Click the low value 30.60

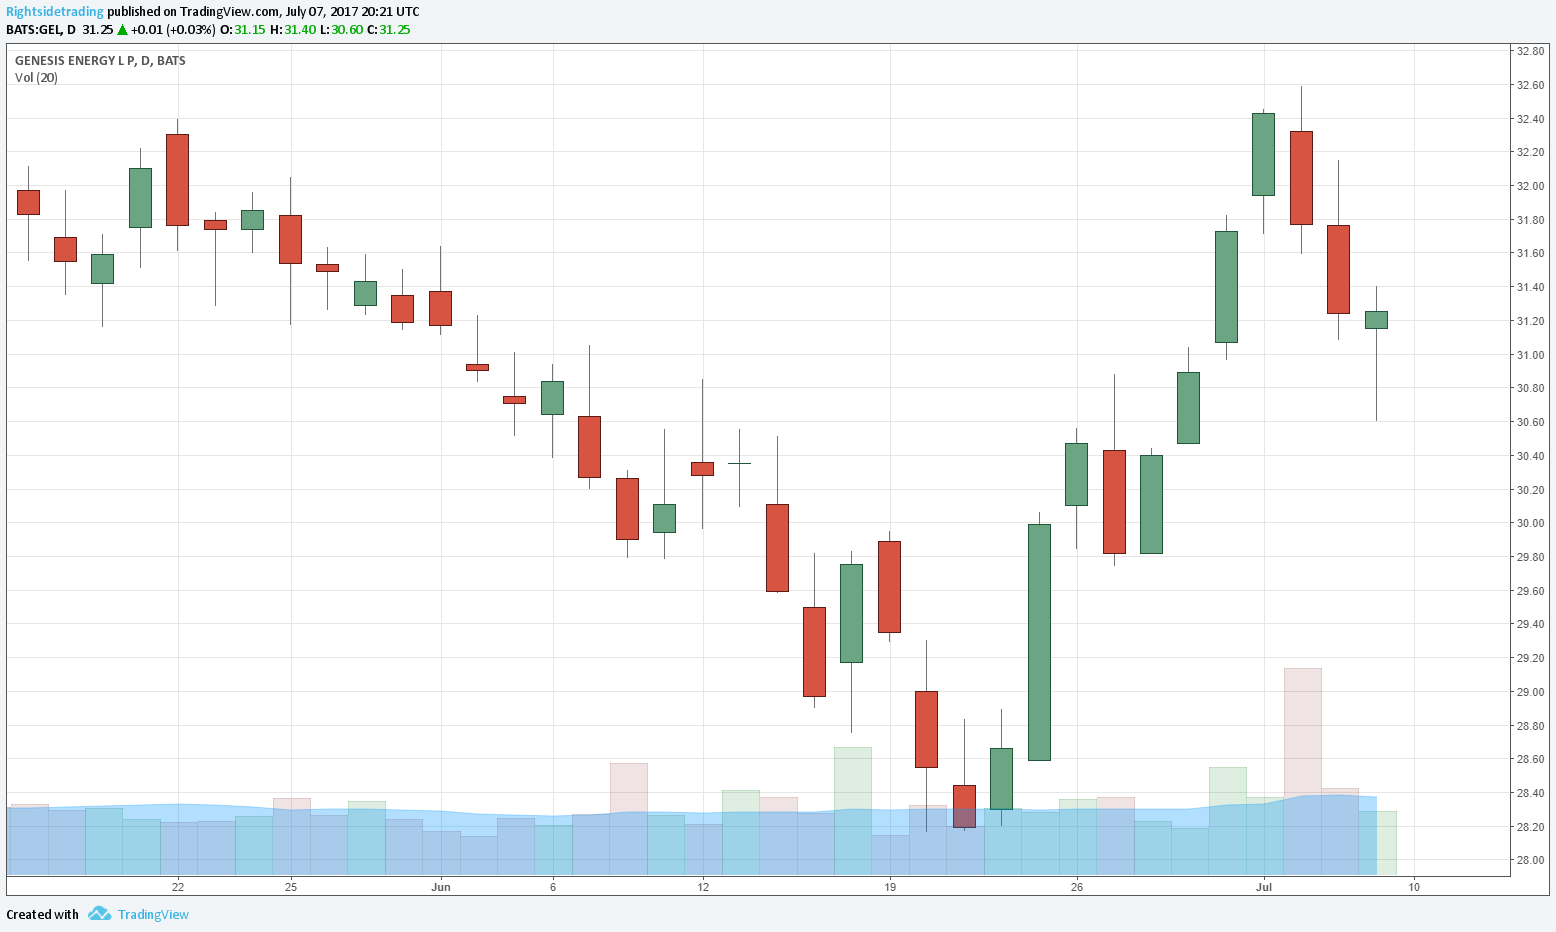tap(347, 30)
